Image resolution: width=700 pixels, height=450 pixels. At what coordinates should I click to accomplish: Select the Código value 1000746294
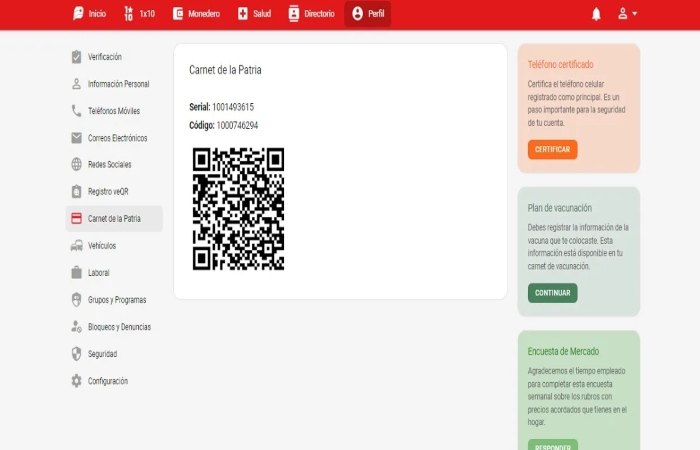237,125
